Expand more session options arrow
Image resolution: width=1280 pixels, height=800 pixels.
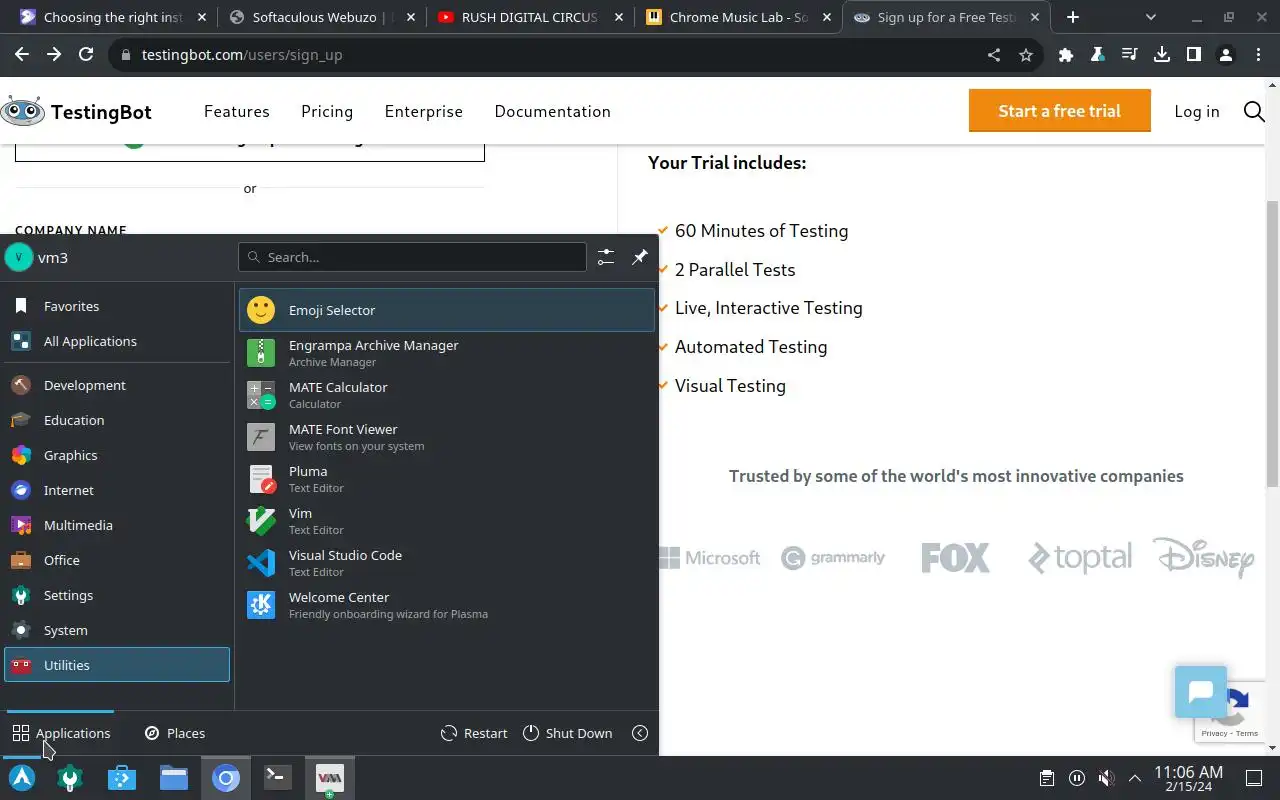click(x=640, y=733)
